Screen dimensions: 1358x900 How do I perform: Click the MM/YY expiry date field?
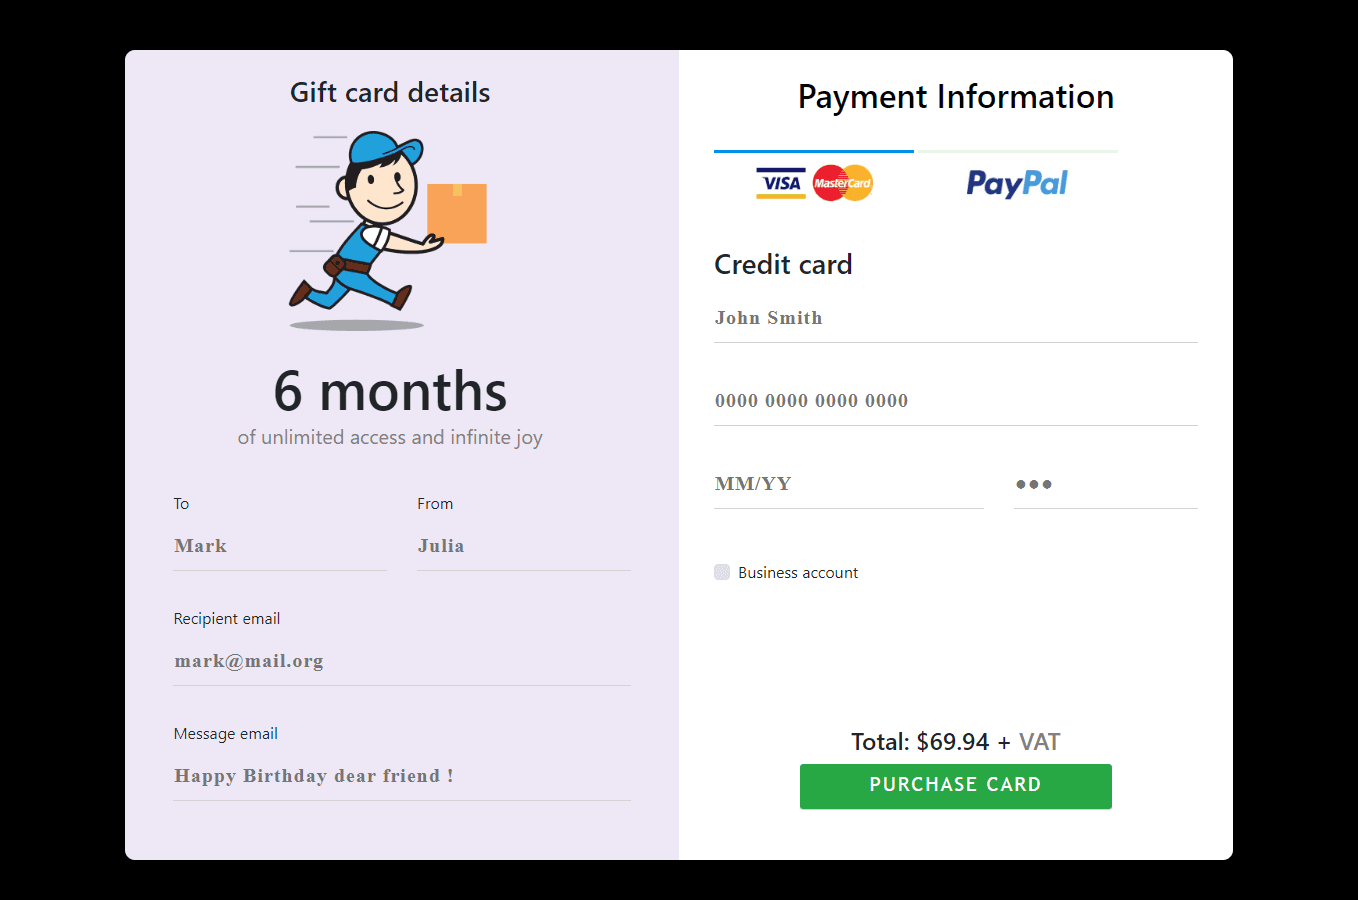pyautogui.click(x=848, y=484)
